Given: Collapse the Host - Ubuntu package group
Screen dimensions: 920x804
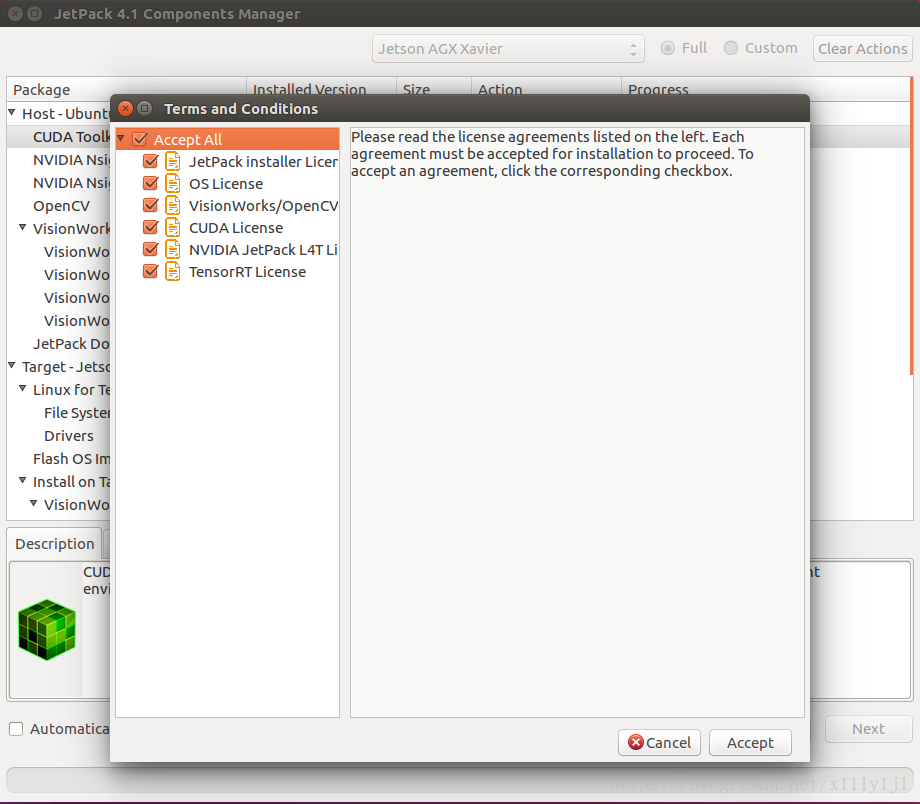Looking at the screenshot, I should 12,112.
